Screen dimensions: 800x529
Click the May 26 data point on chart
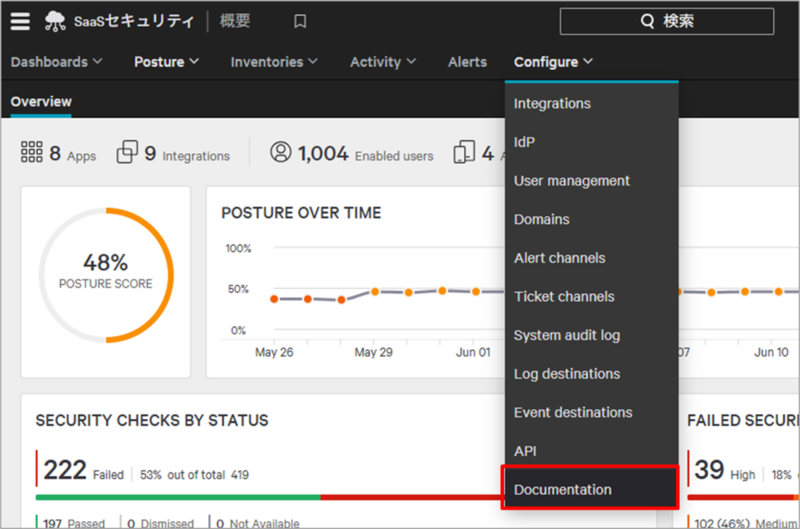coord(274,299)
